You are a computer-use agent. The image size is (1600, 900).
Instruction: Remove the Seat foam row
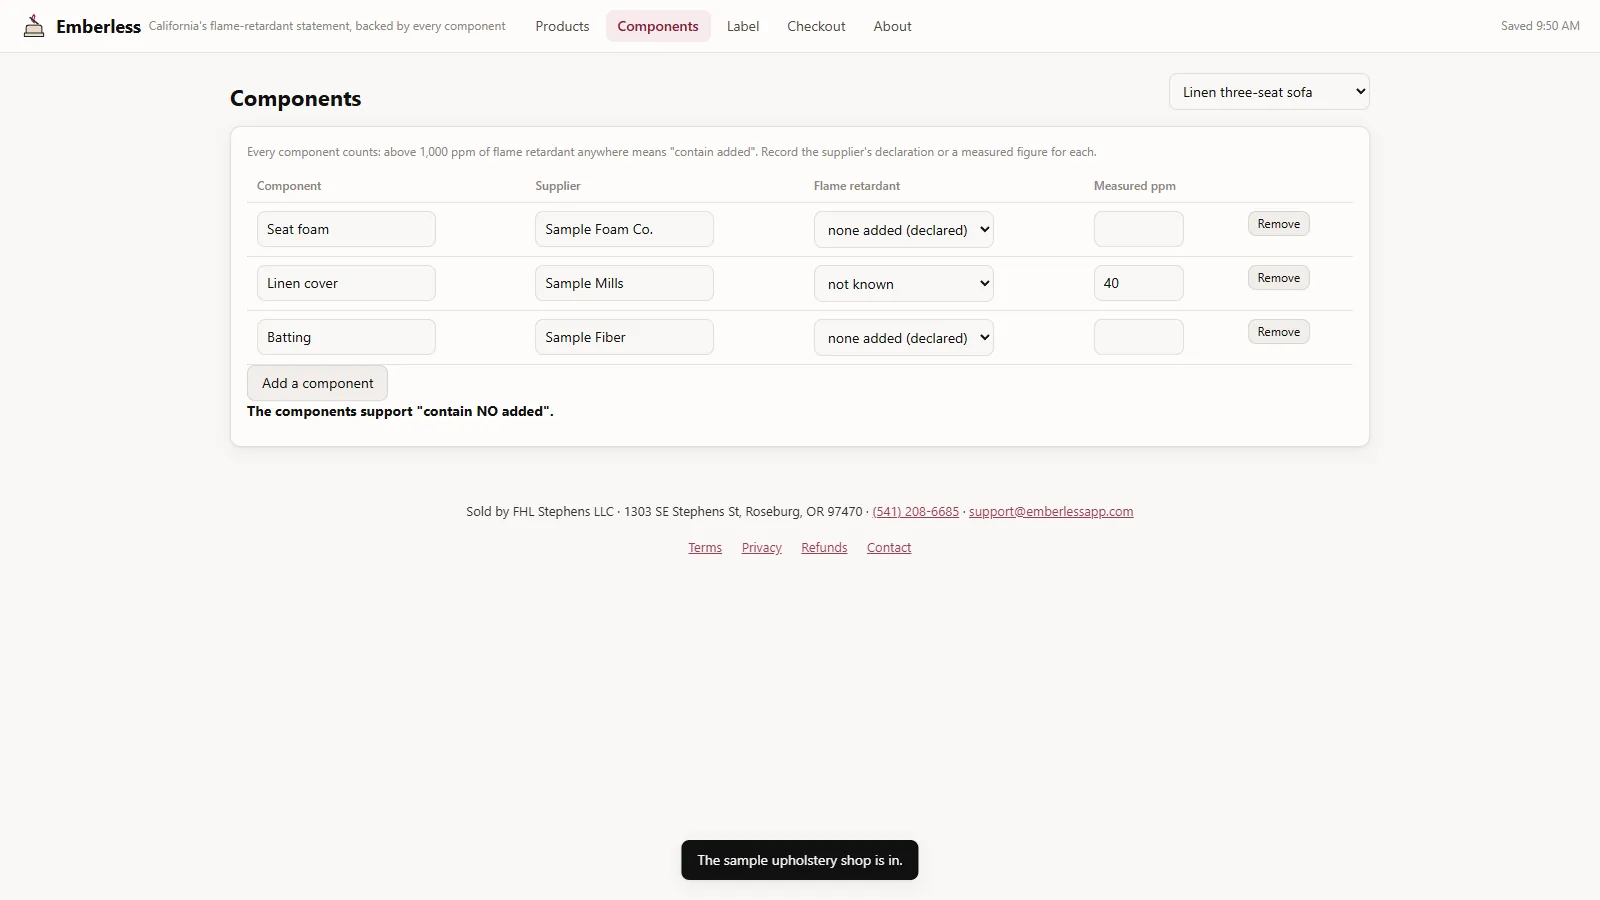[1279, 224]
